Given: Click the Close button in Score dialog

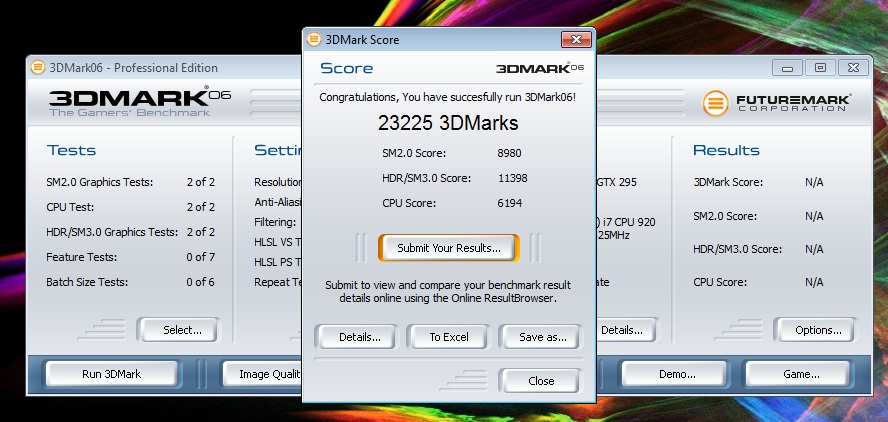Looking at the screenshot, I should tap(541, 381).
